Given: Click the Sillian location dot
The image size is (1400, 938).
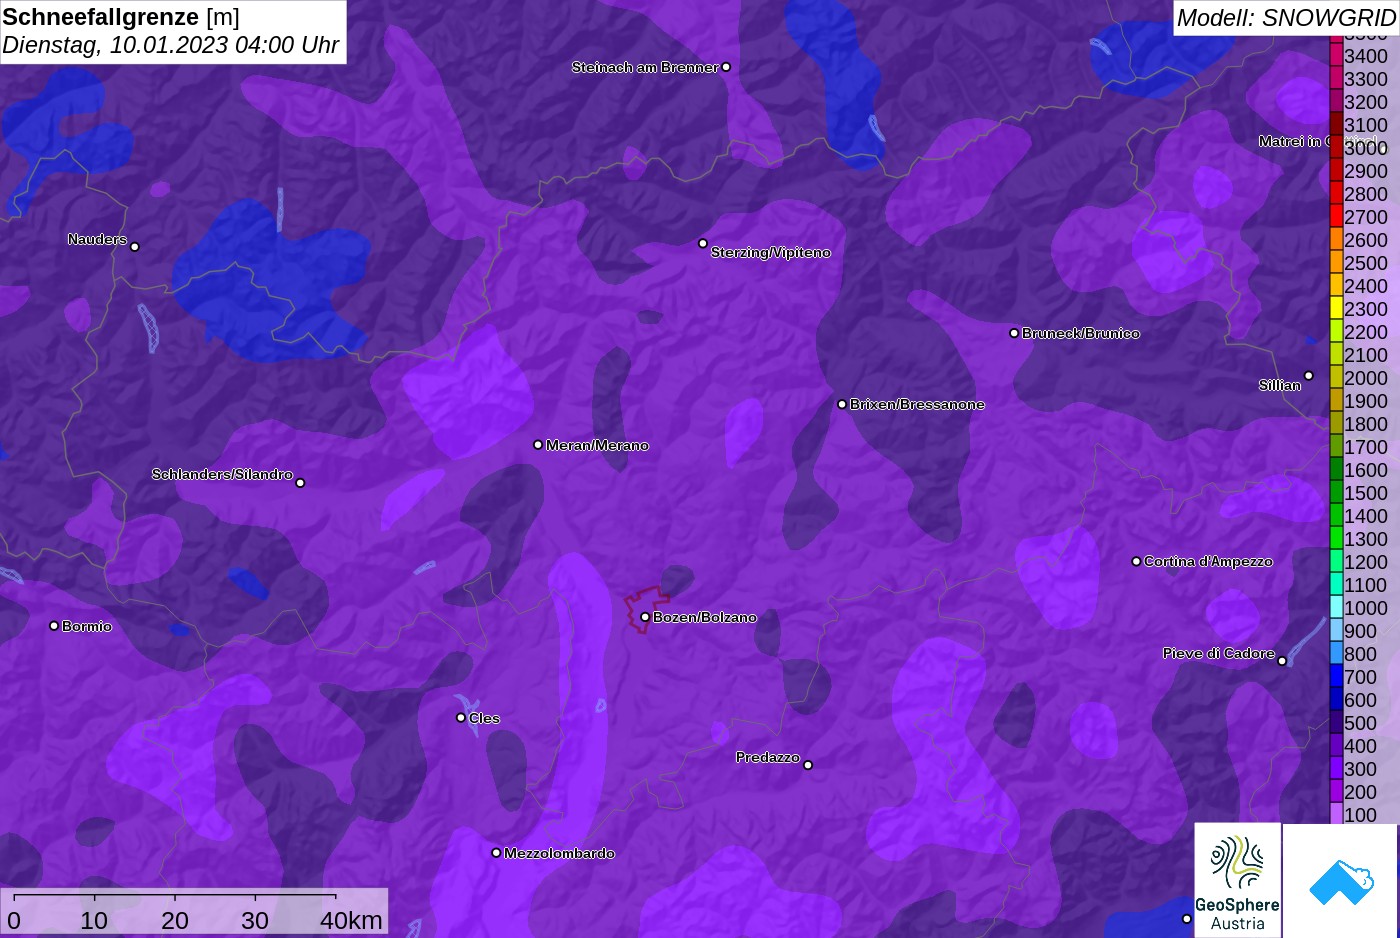Looking at the screenshot, I should tap(1308, 376).
